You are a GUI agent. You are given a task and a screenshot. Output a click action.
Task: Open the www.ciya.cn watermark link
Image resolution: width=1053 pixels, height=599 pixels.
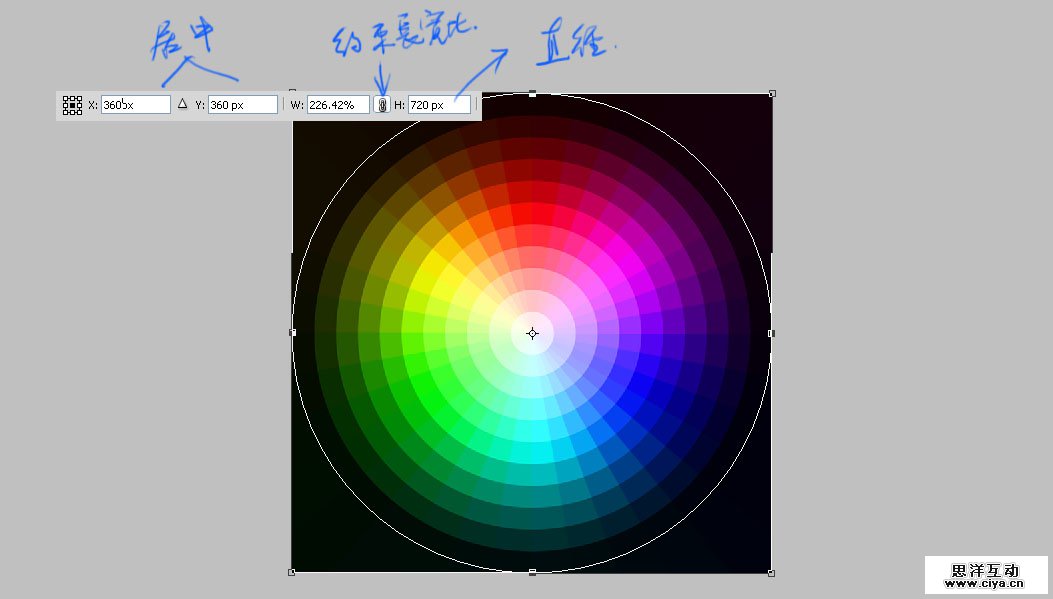pyautogui.click(x=986, y=584)
